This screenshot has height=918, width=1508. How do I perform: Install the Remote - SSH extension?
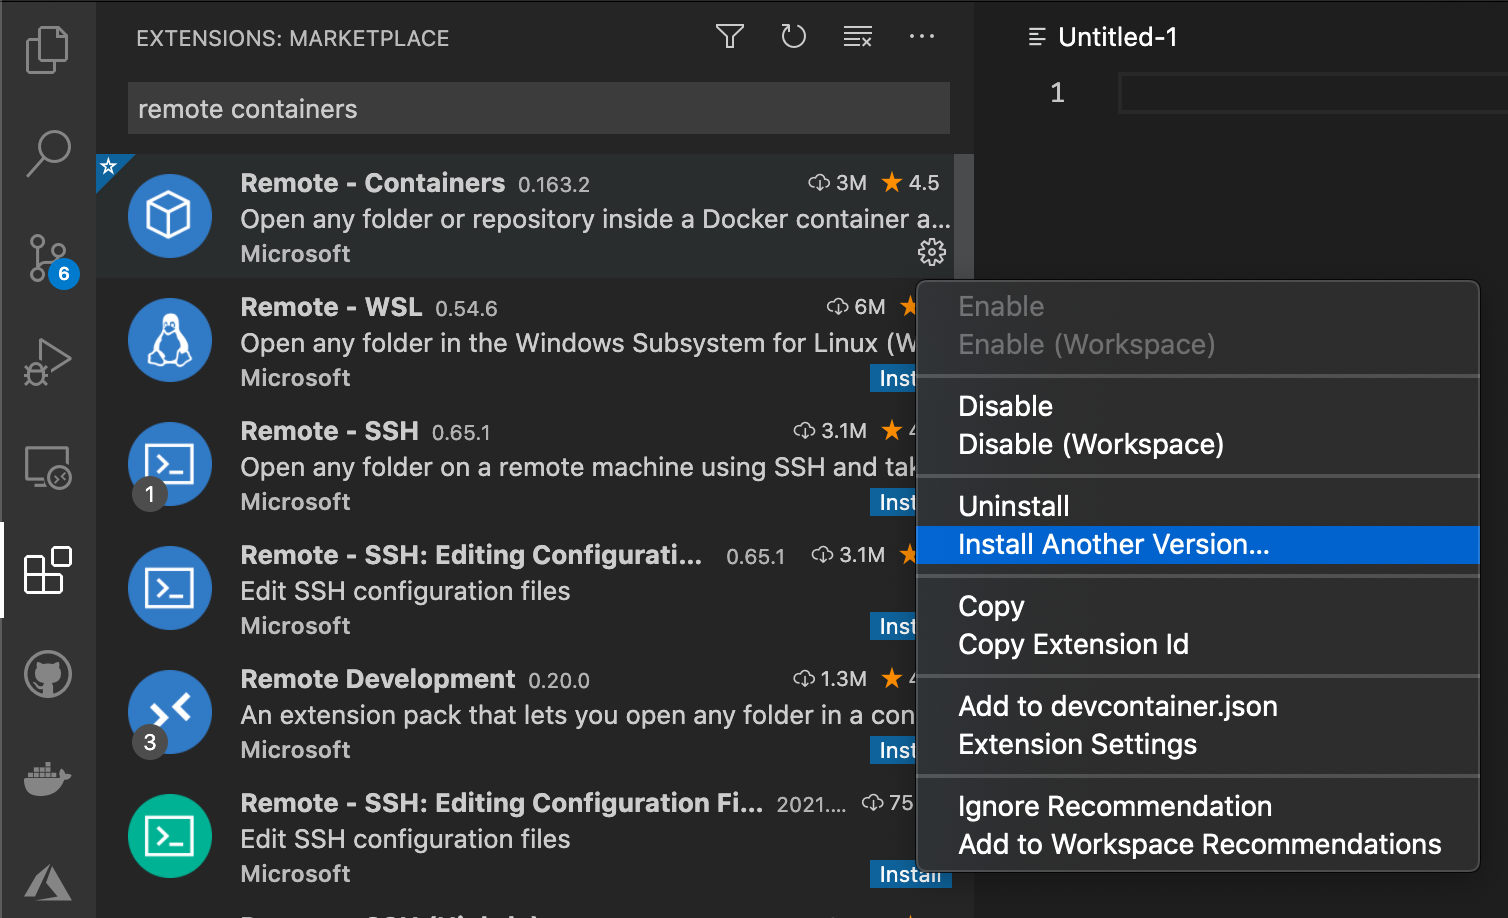coord(893,502)
